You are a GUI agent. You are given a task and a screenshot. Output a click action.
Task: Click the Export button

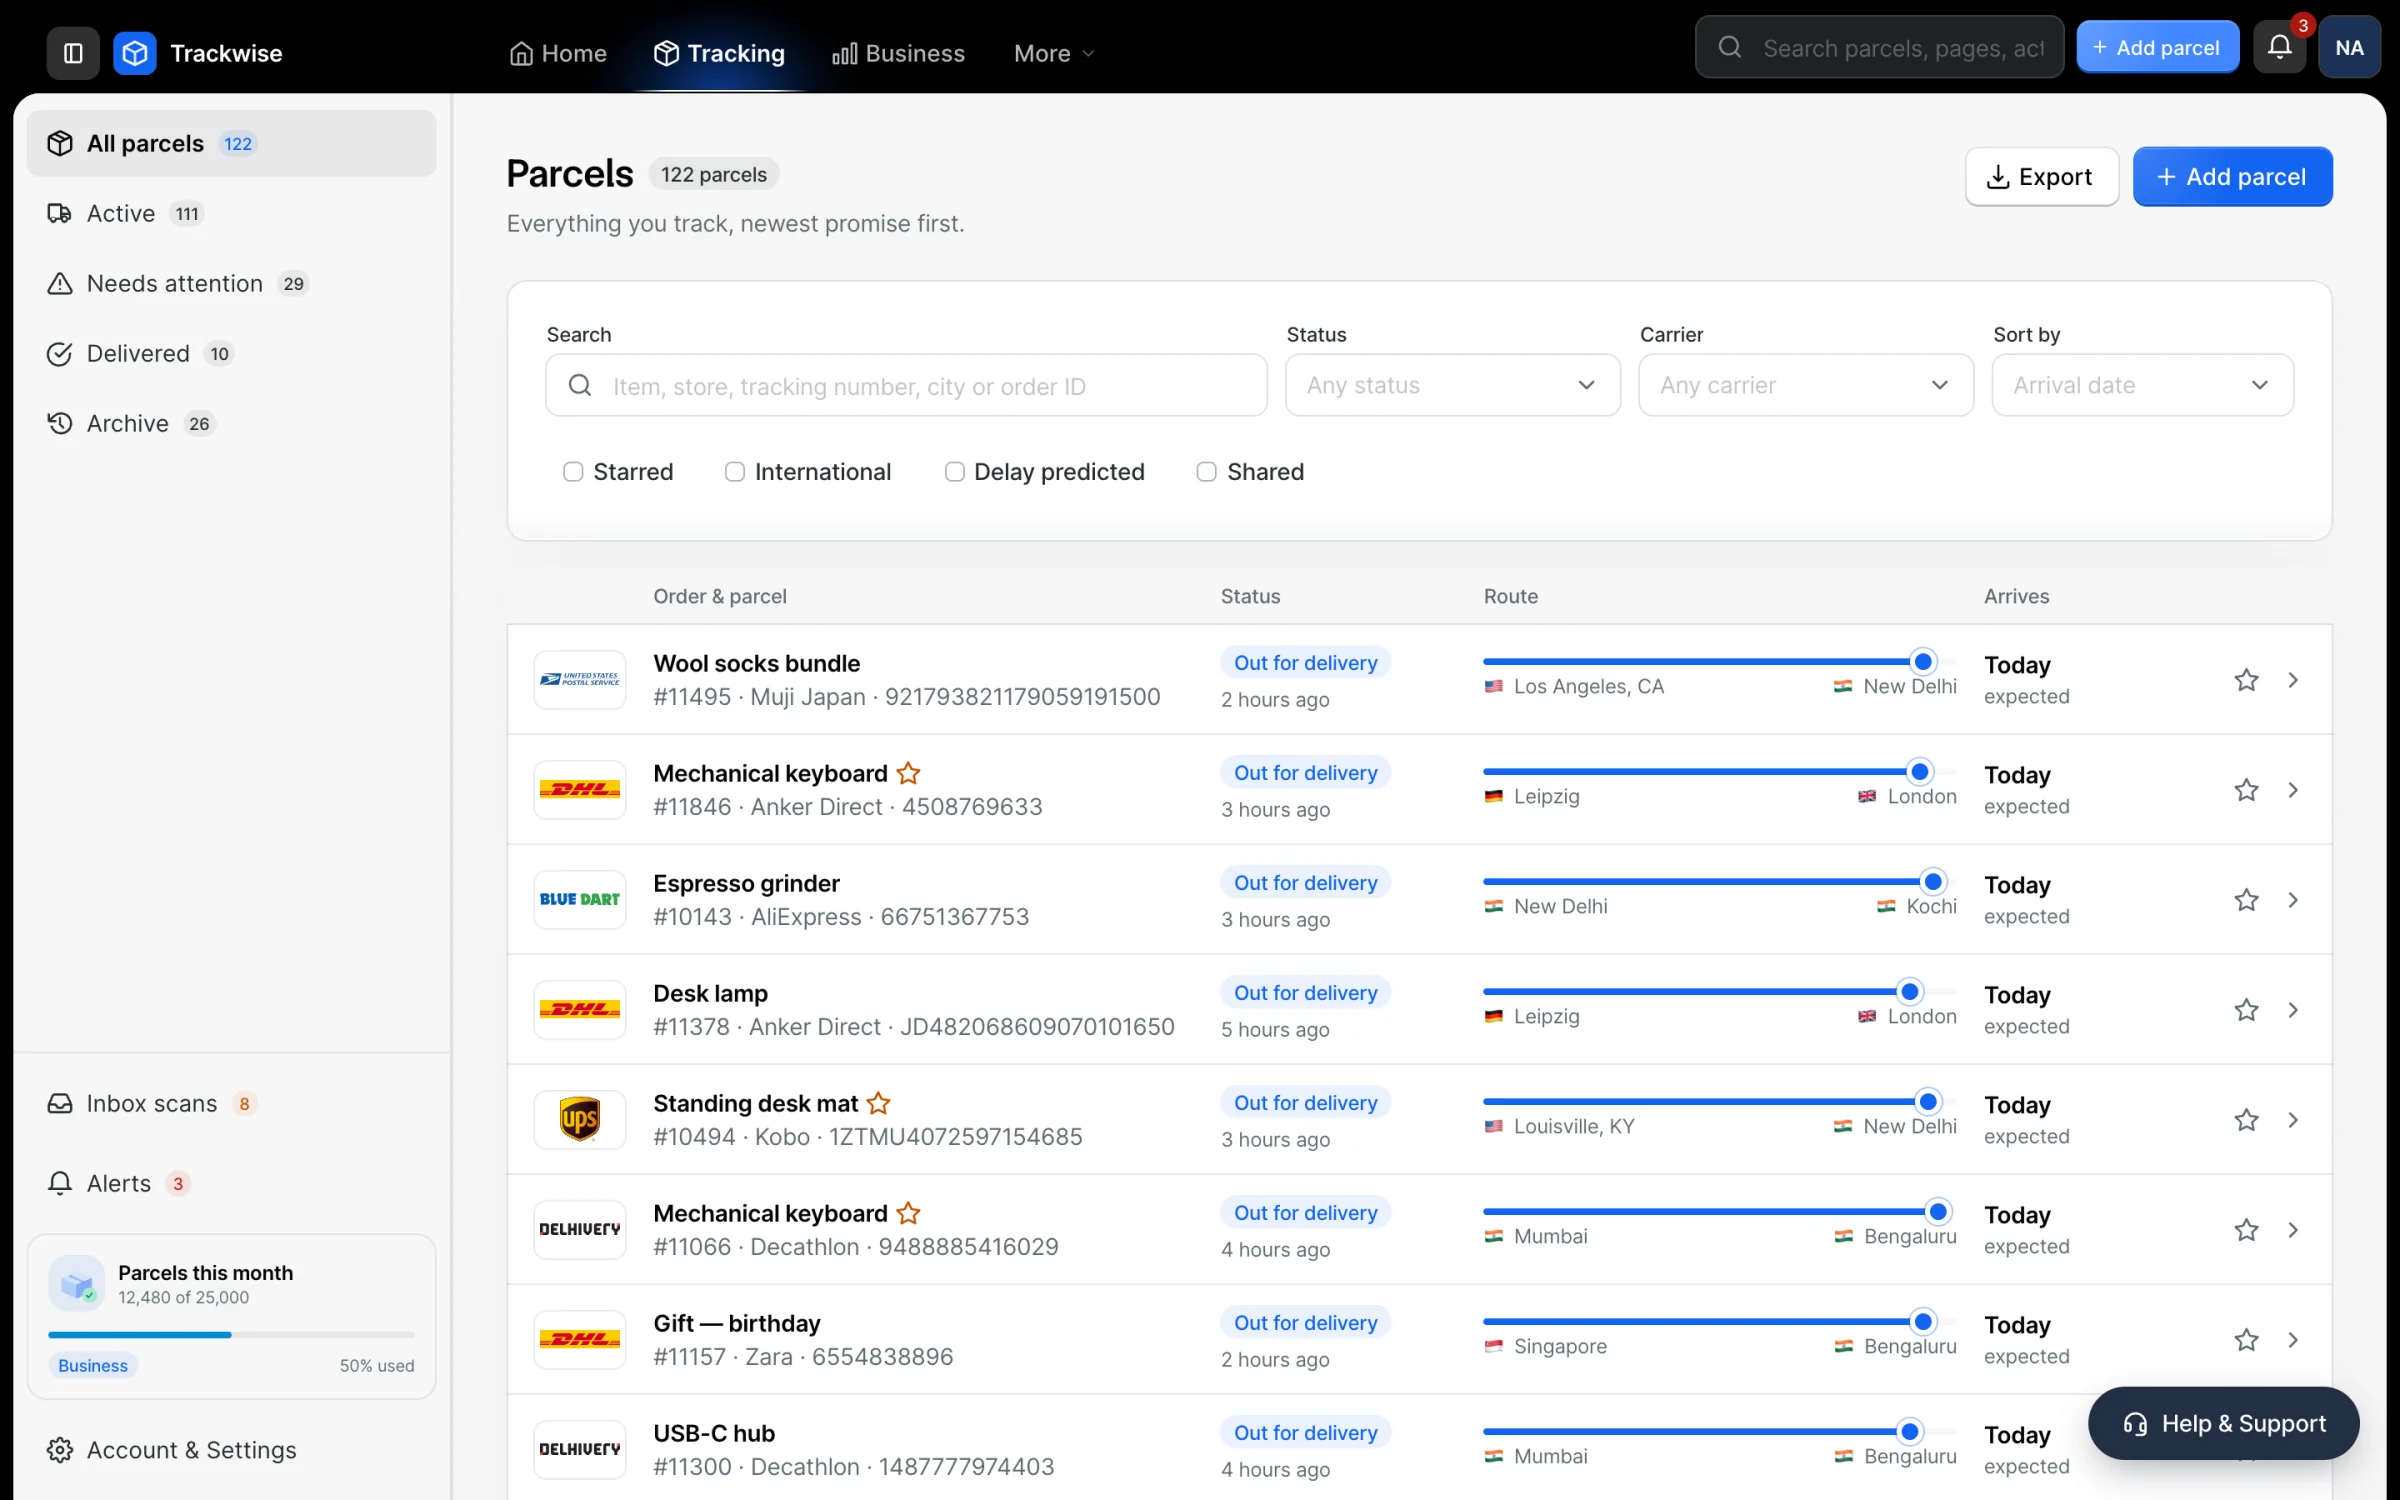(x=2041, y=177)
